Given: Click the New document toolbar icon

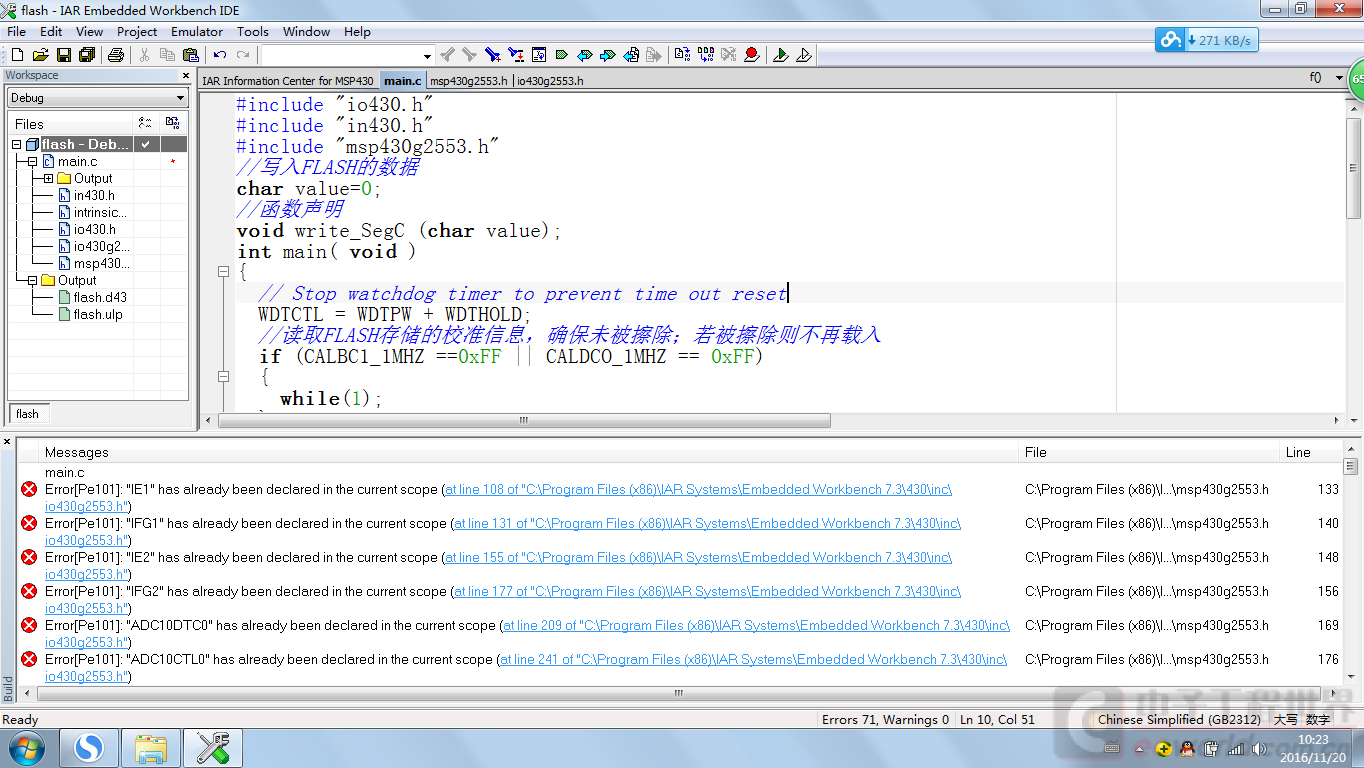Looking at the screenshot, I should point(17,55).
